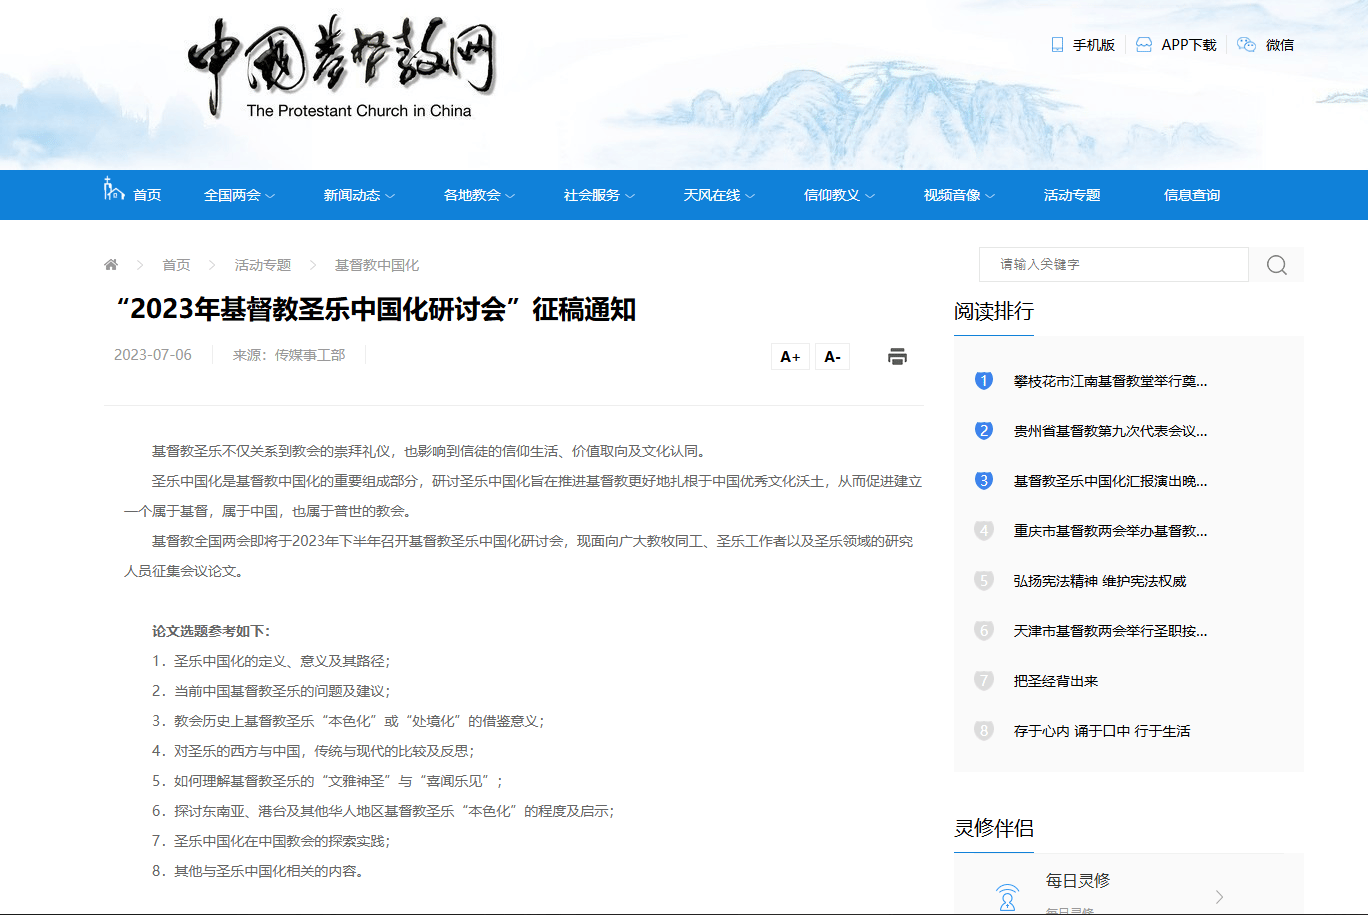Viewport: 1368px width, 915px height.
Task: Increase font size with A+ button
Action: pyautogui.click(x=790, y=357)
